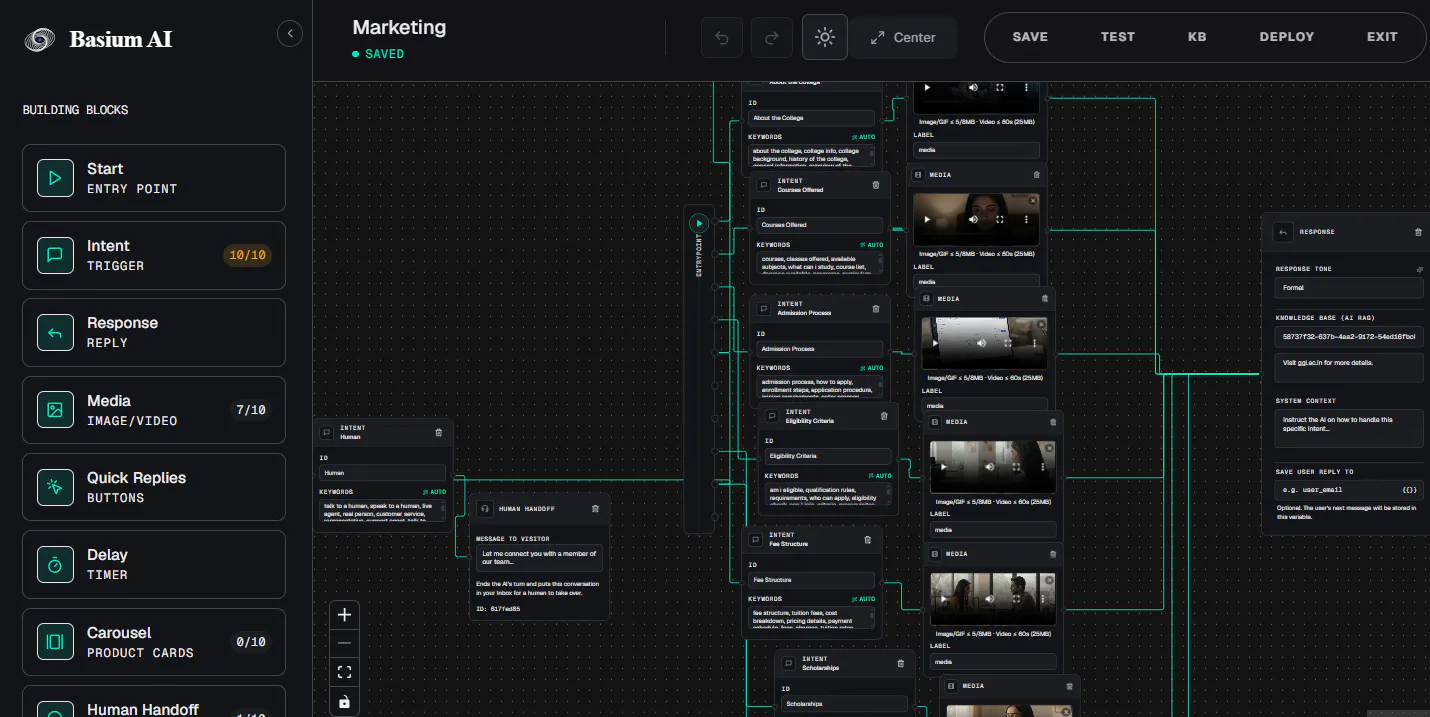Open the KB menu item
The image size is (1430, 717).
(1197, 37)
